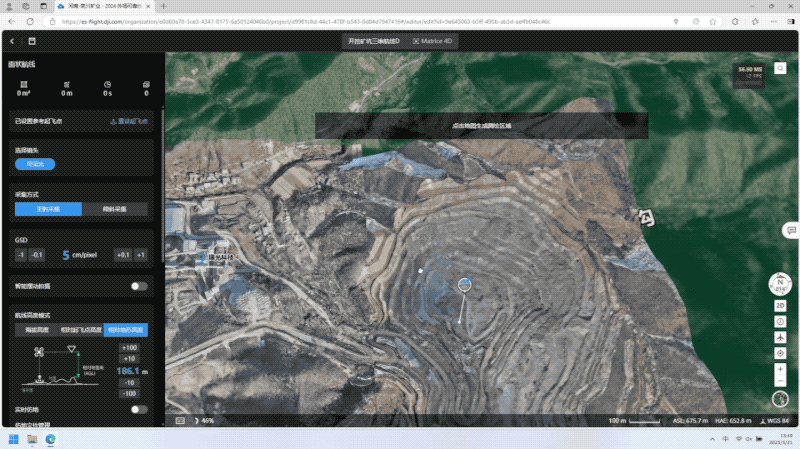
Task: Raise route altitude by 10
Action: (x=129, y=359)
